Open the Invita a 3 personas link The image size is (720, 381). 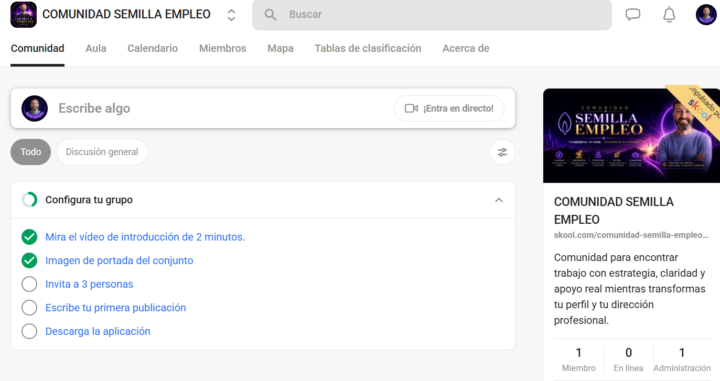point(89,284)
